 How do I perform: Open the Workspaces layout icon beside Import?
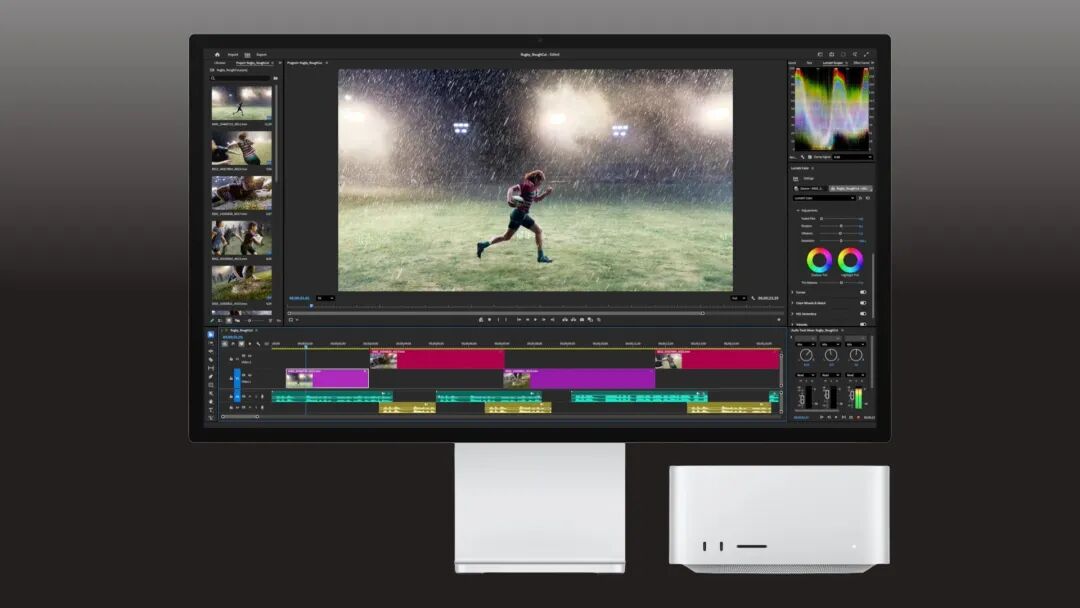[x=247, y=54]
